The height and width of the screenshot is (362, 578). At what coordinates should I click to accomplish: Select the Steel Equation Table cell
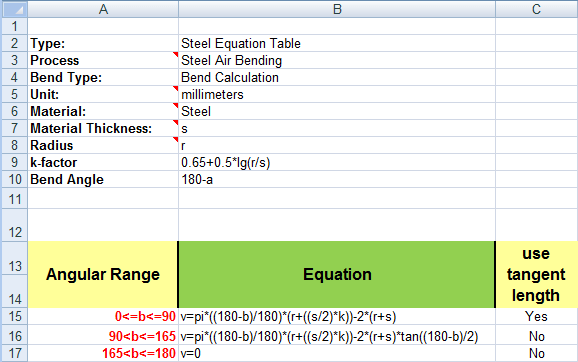337,43
